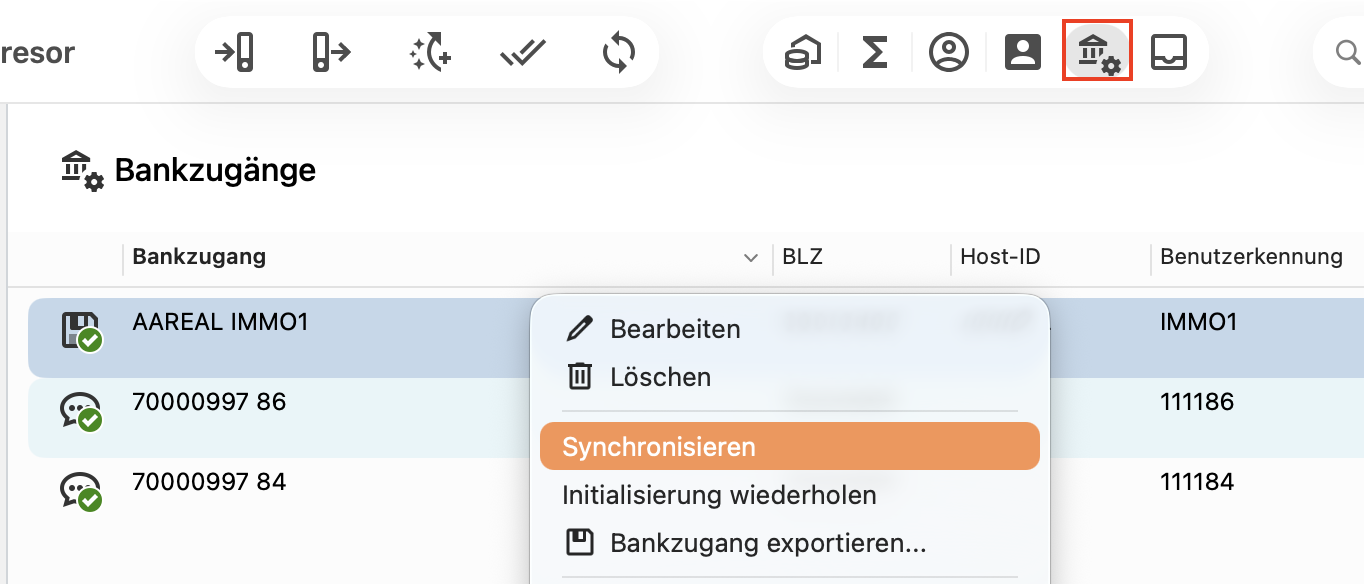Expand the Bankzugang column sort chevron
The image size is (1364, 584).
[x=751, y=258]
